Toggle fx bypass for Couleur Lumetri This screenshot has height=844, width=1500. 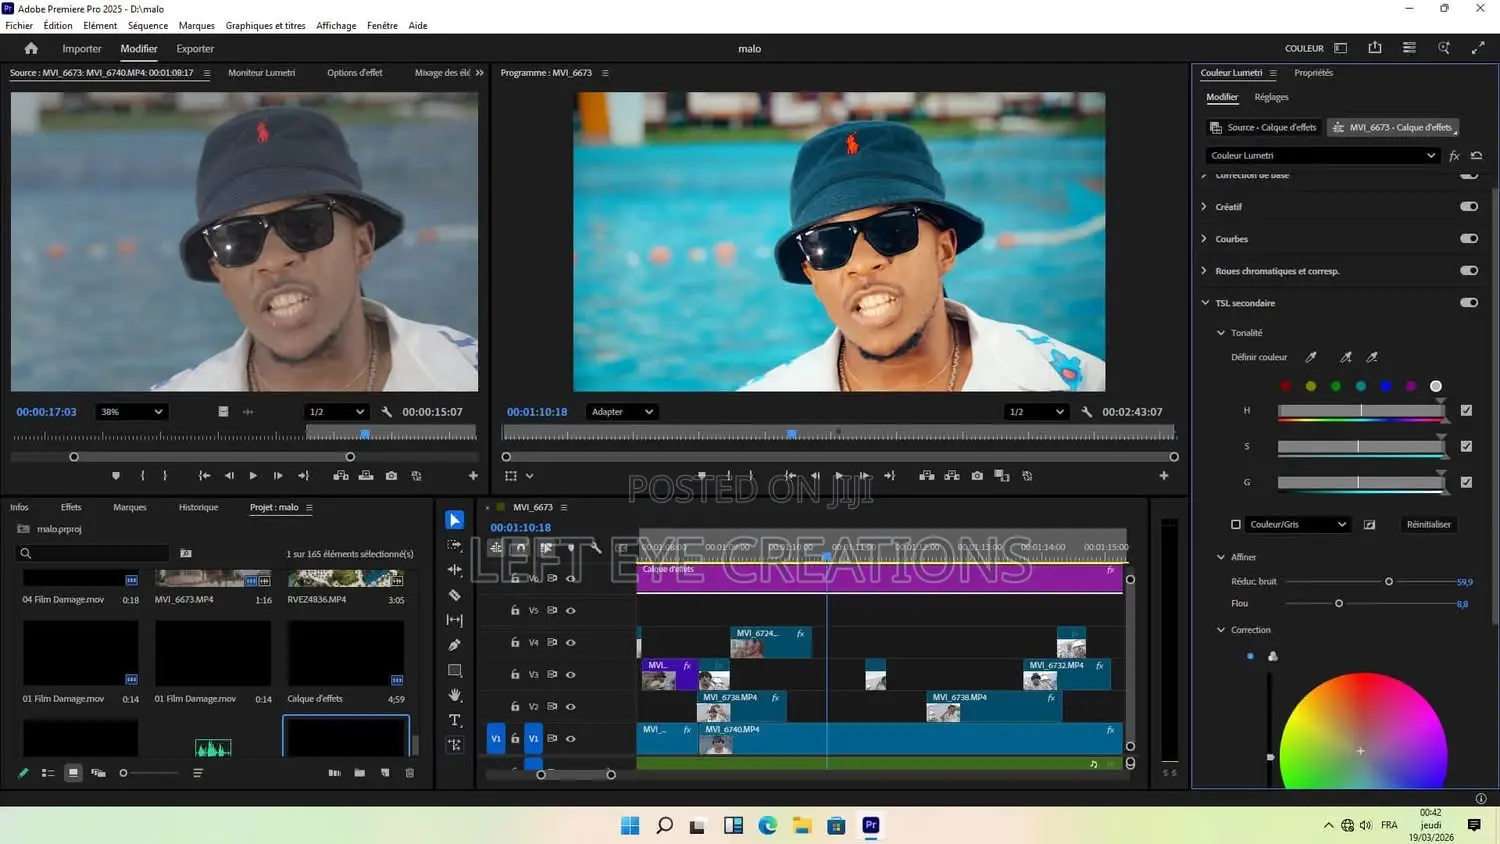tap(1454, 156)
